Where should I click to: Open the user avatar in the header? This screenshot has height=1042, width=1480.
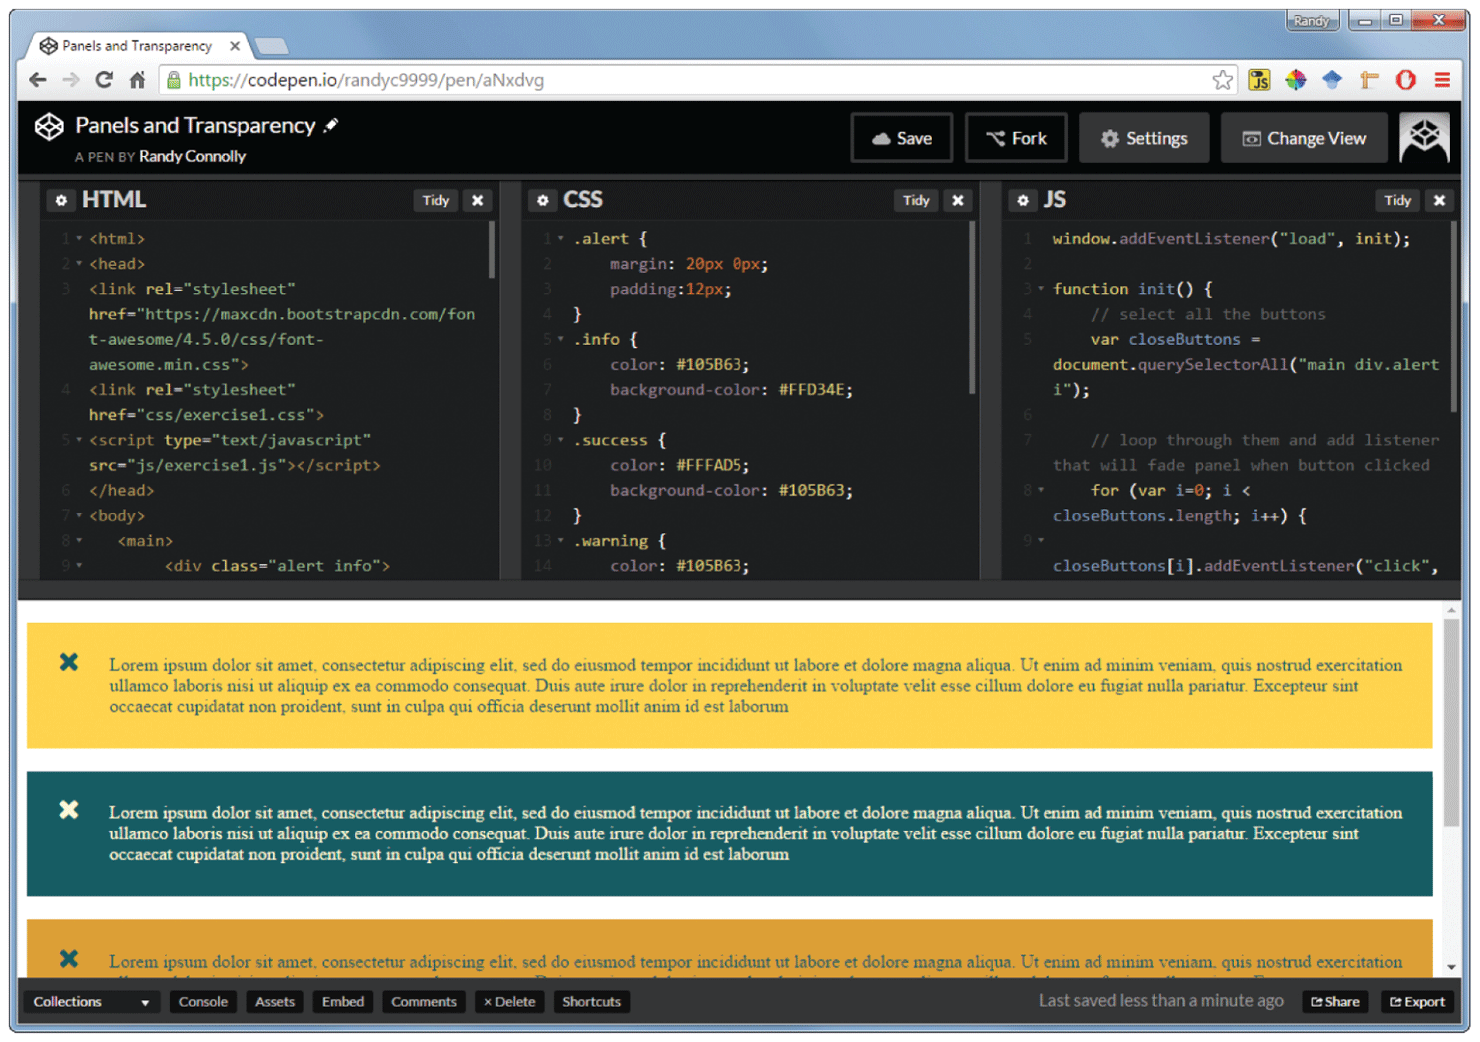tap(1423, 137)
